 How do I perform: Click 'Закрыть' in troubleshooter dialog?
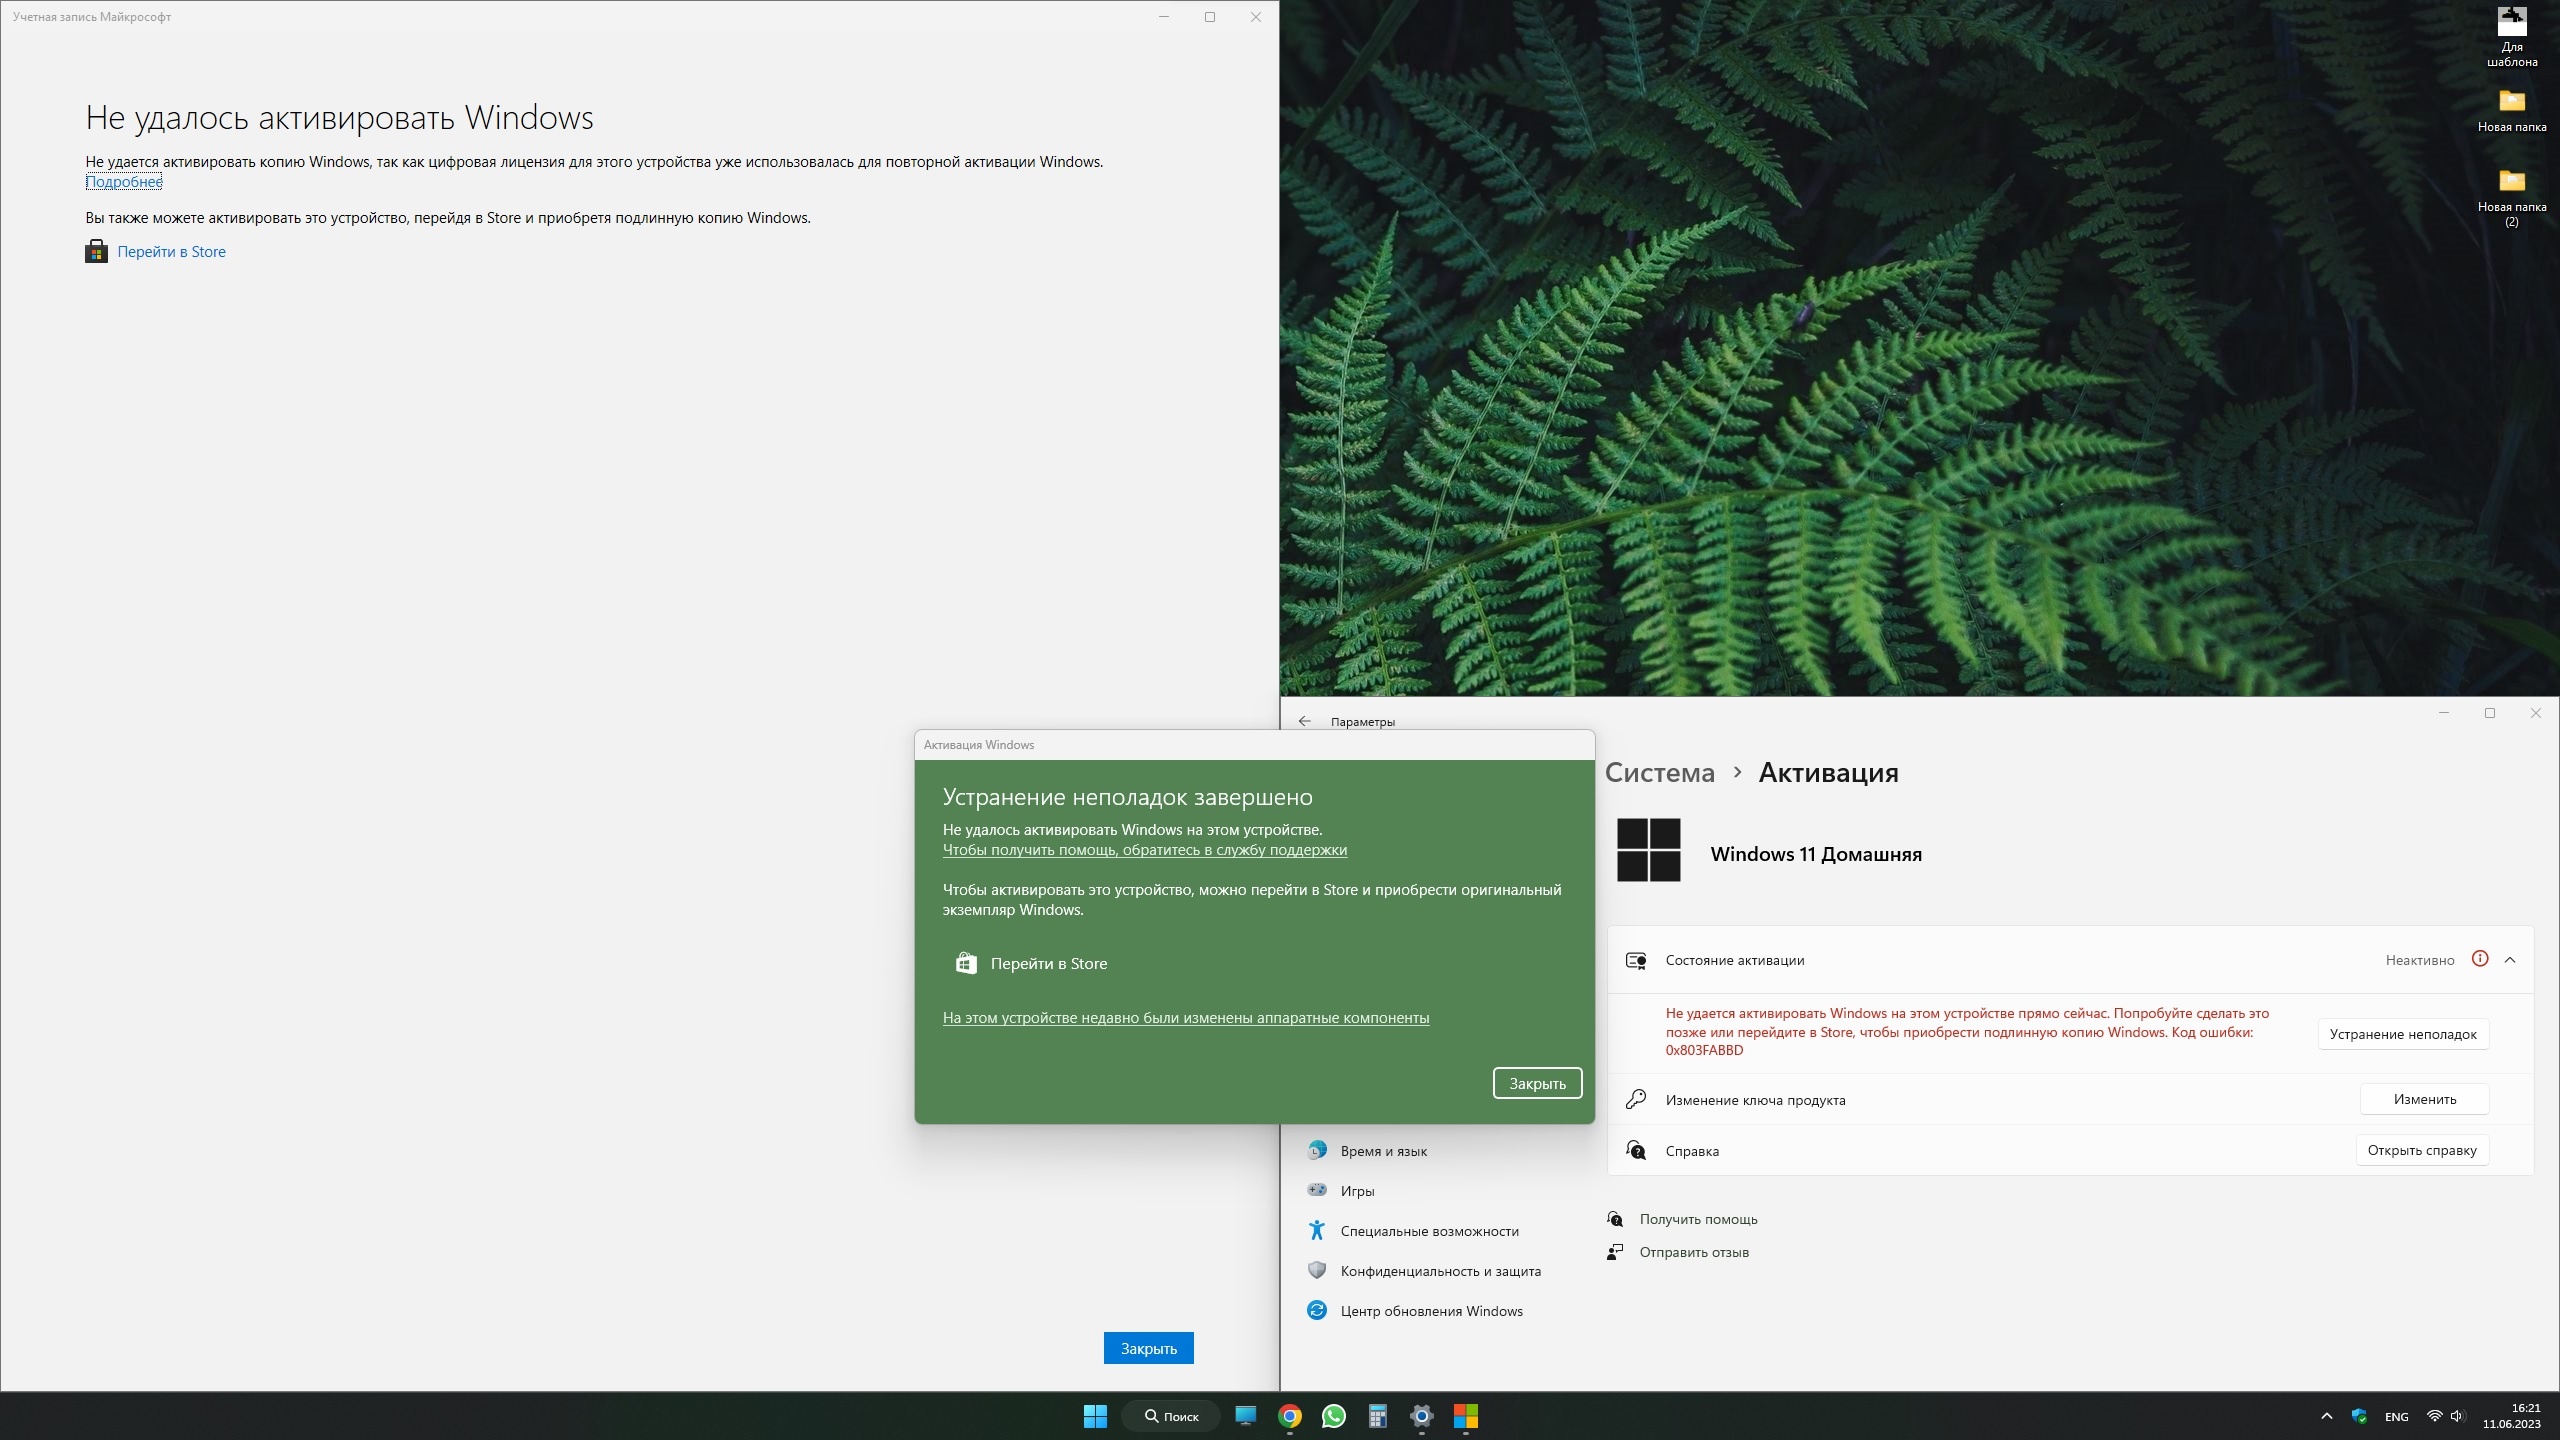coord(1538,1083)
